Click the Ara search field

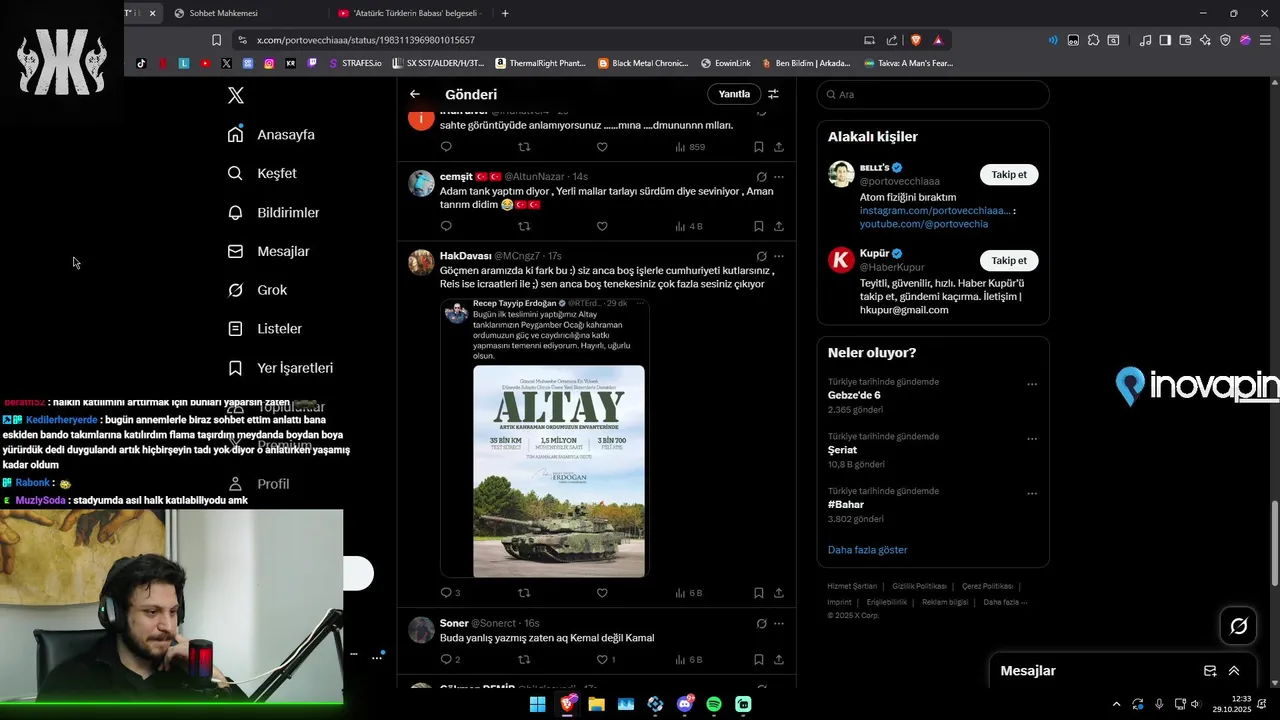point(933,94)
